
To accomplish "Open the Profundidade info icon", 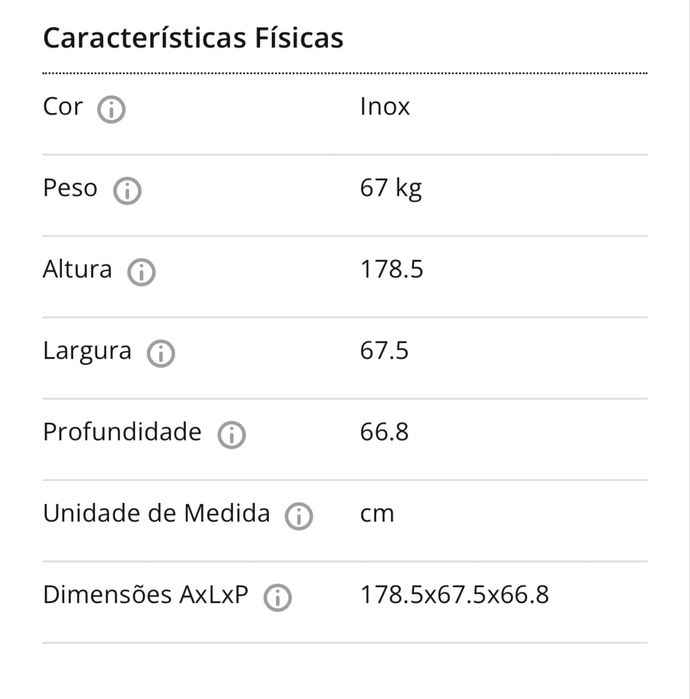I will tap(232, 435).
